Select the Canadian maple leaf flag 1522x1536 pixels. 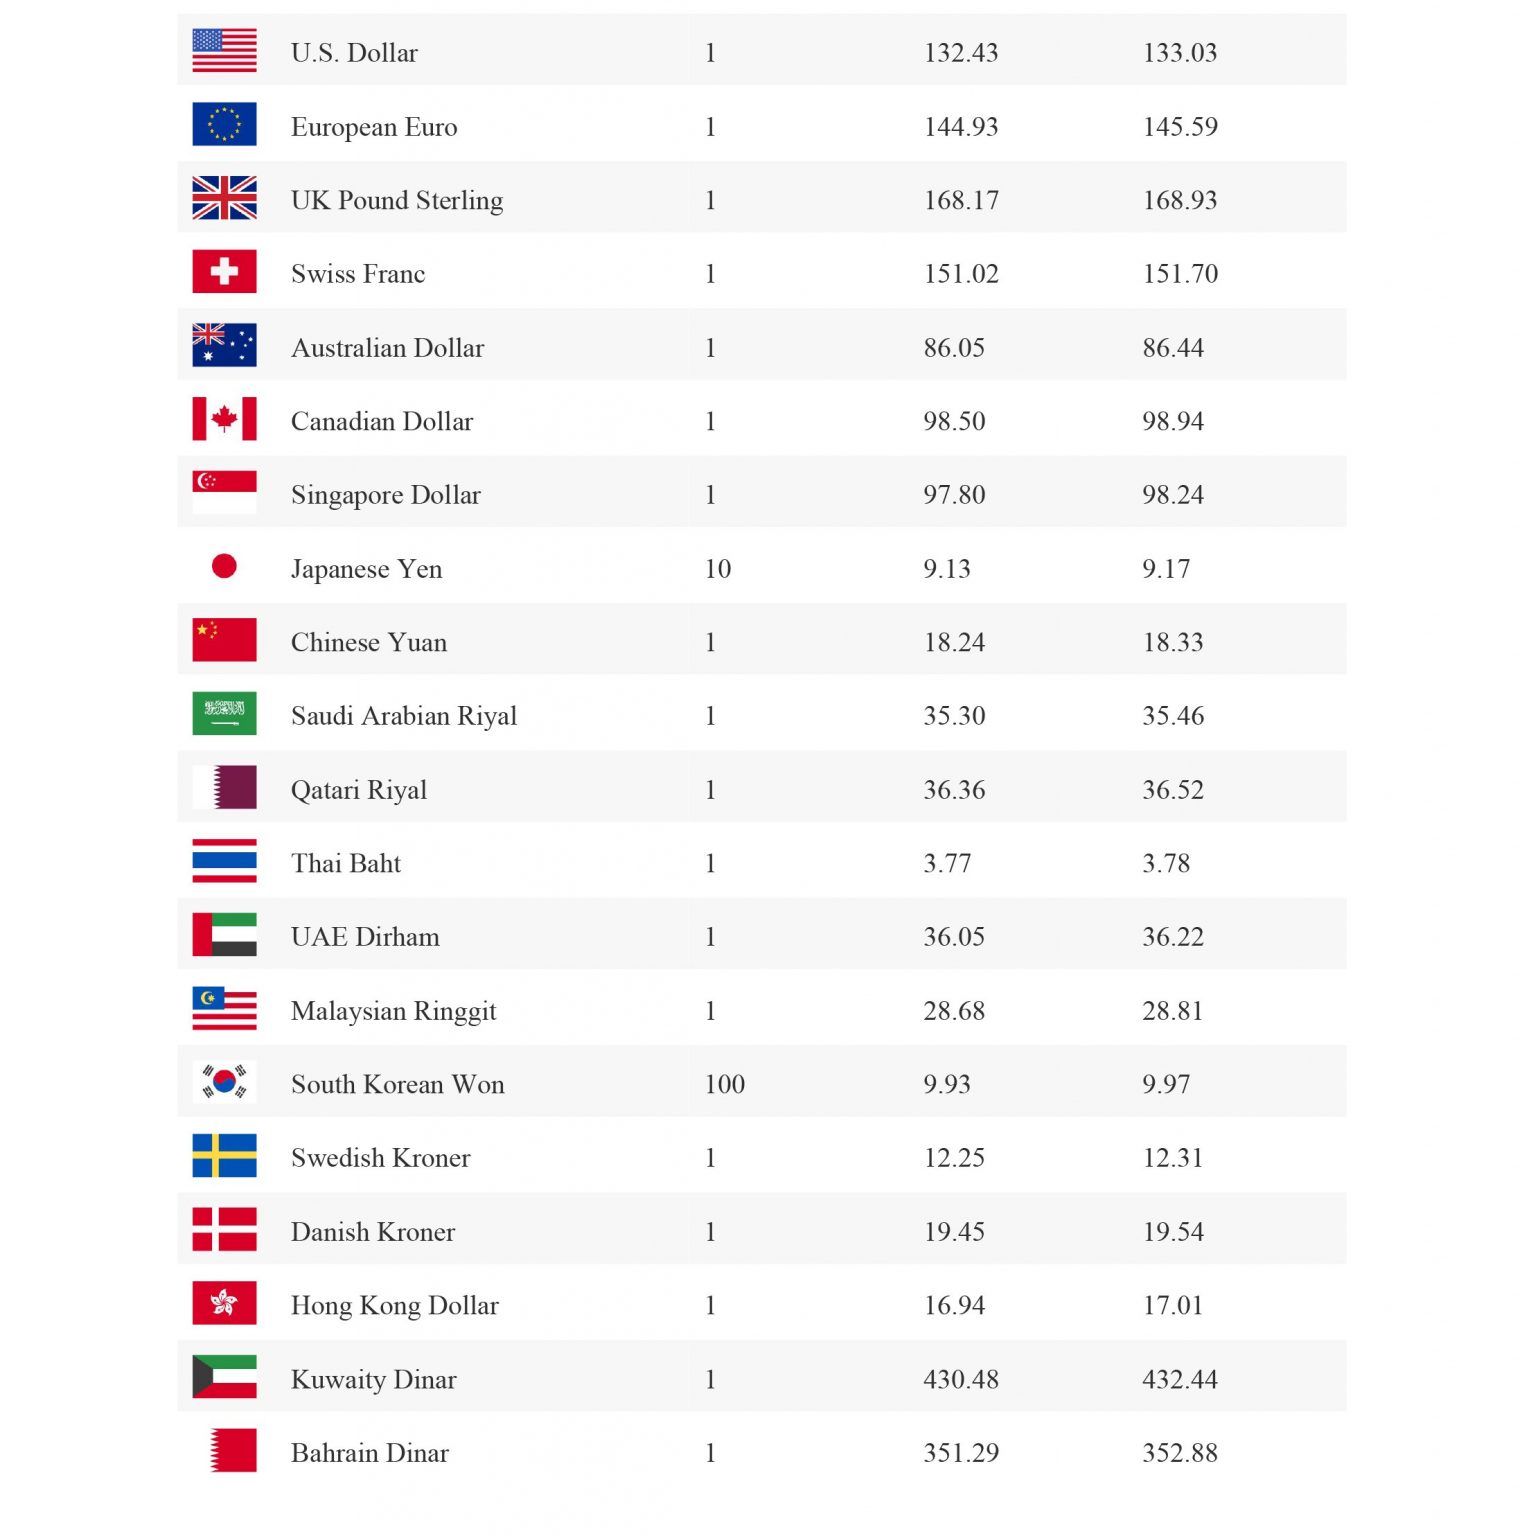coord(224,419)
